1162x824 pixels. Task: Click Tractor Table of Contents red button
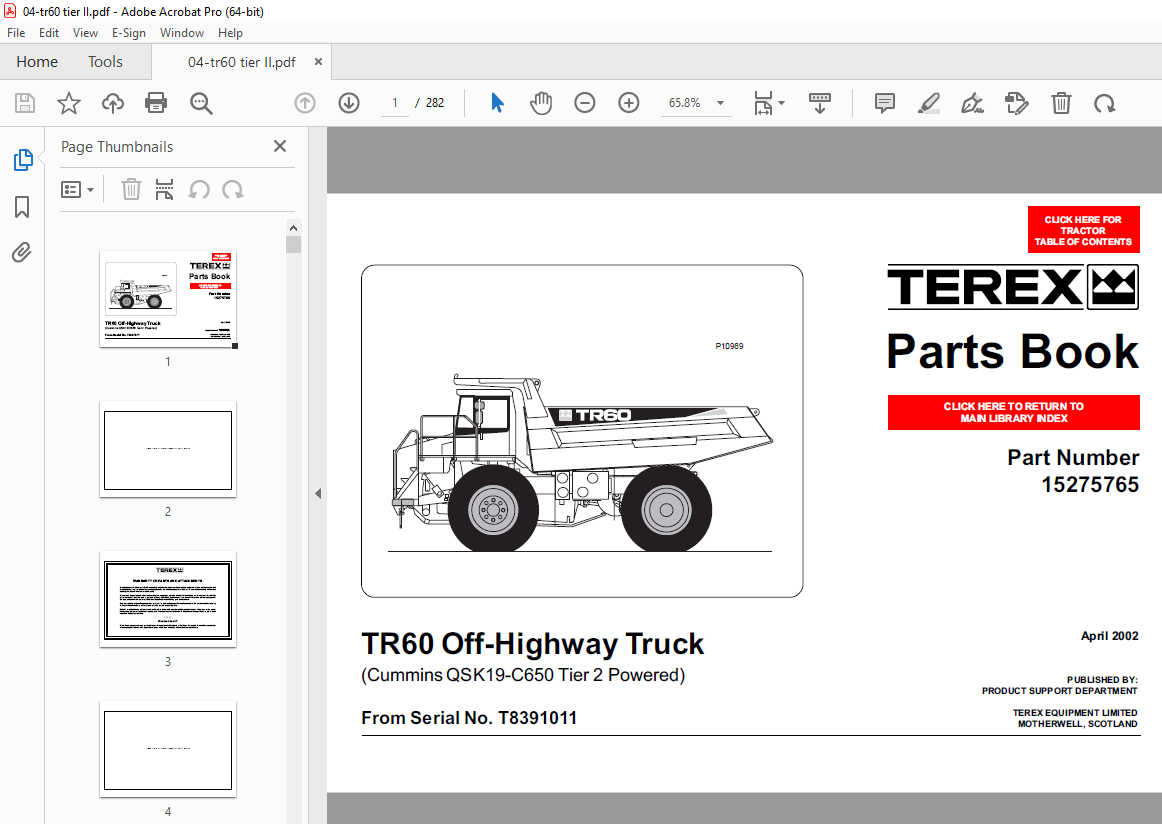tap(1083, 230)
